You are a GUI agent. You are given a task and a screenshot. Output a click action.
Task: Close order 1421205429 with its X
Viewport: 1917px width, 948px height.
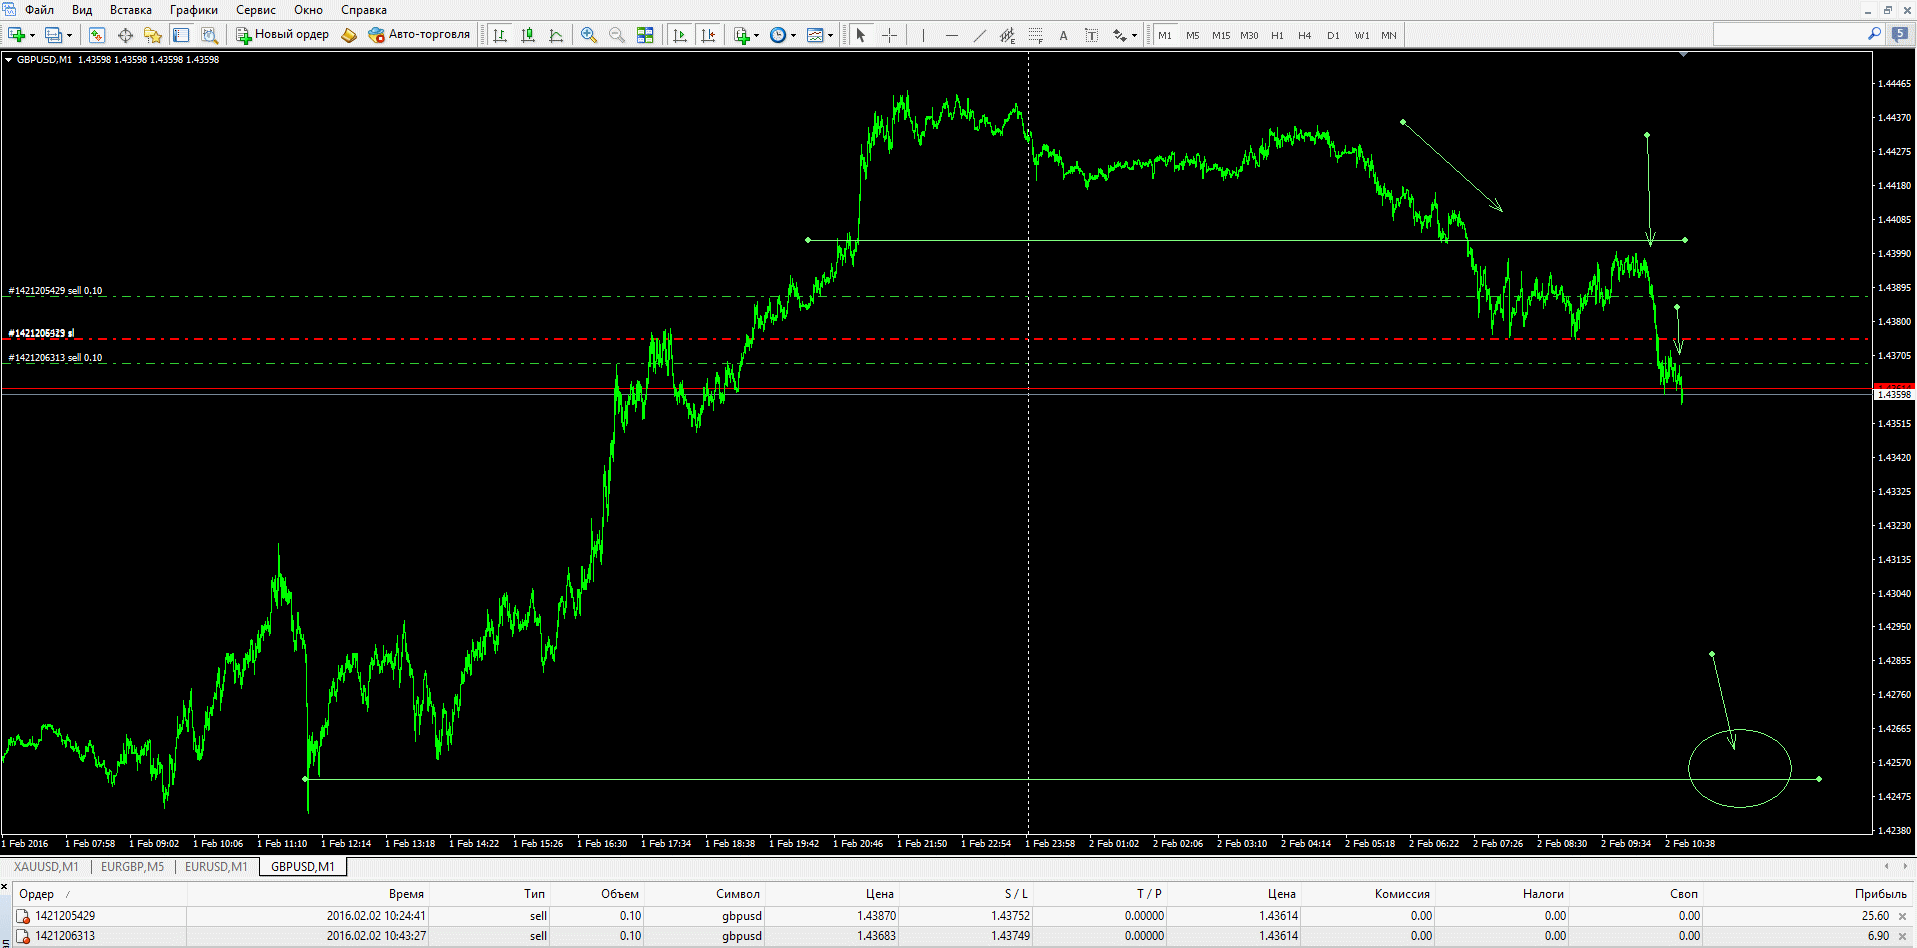pyautogui.click(x=1902, y=916)
